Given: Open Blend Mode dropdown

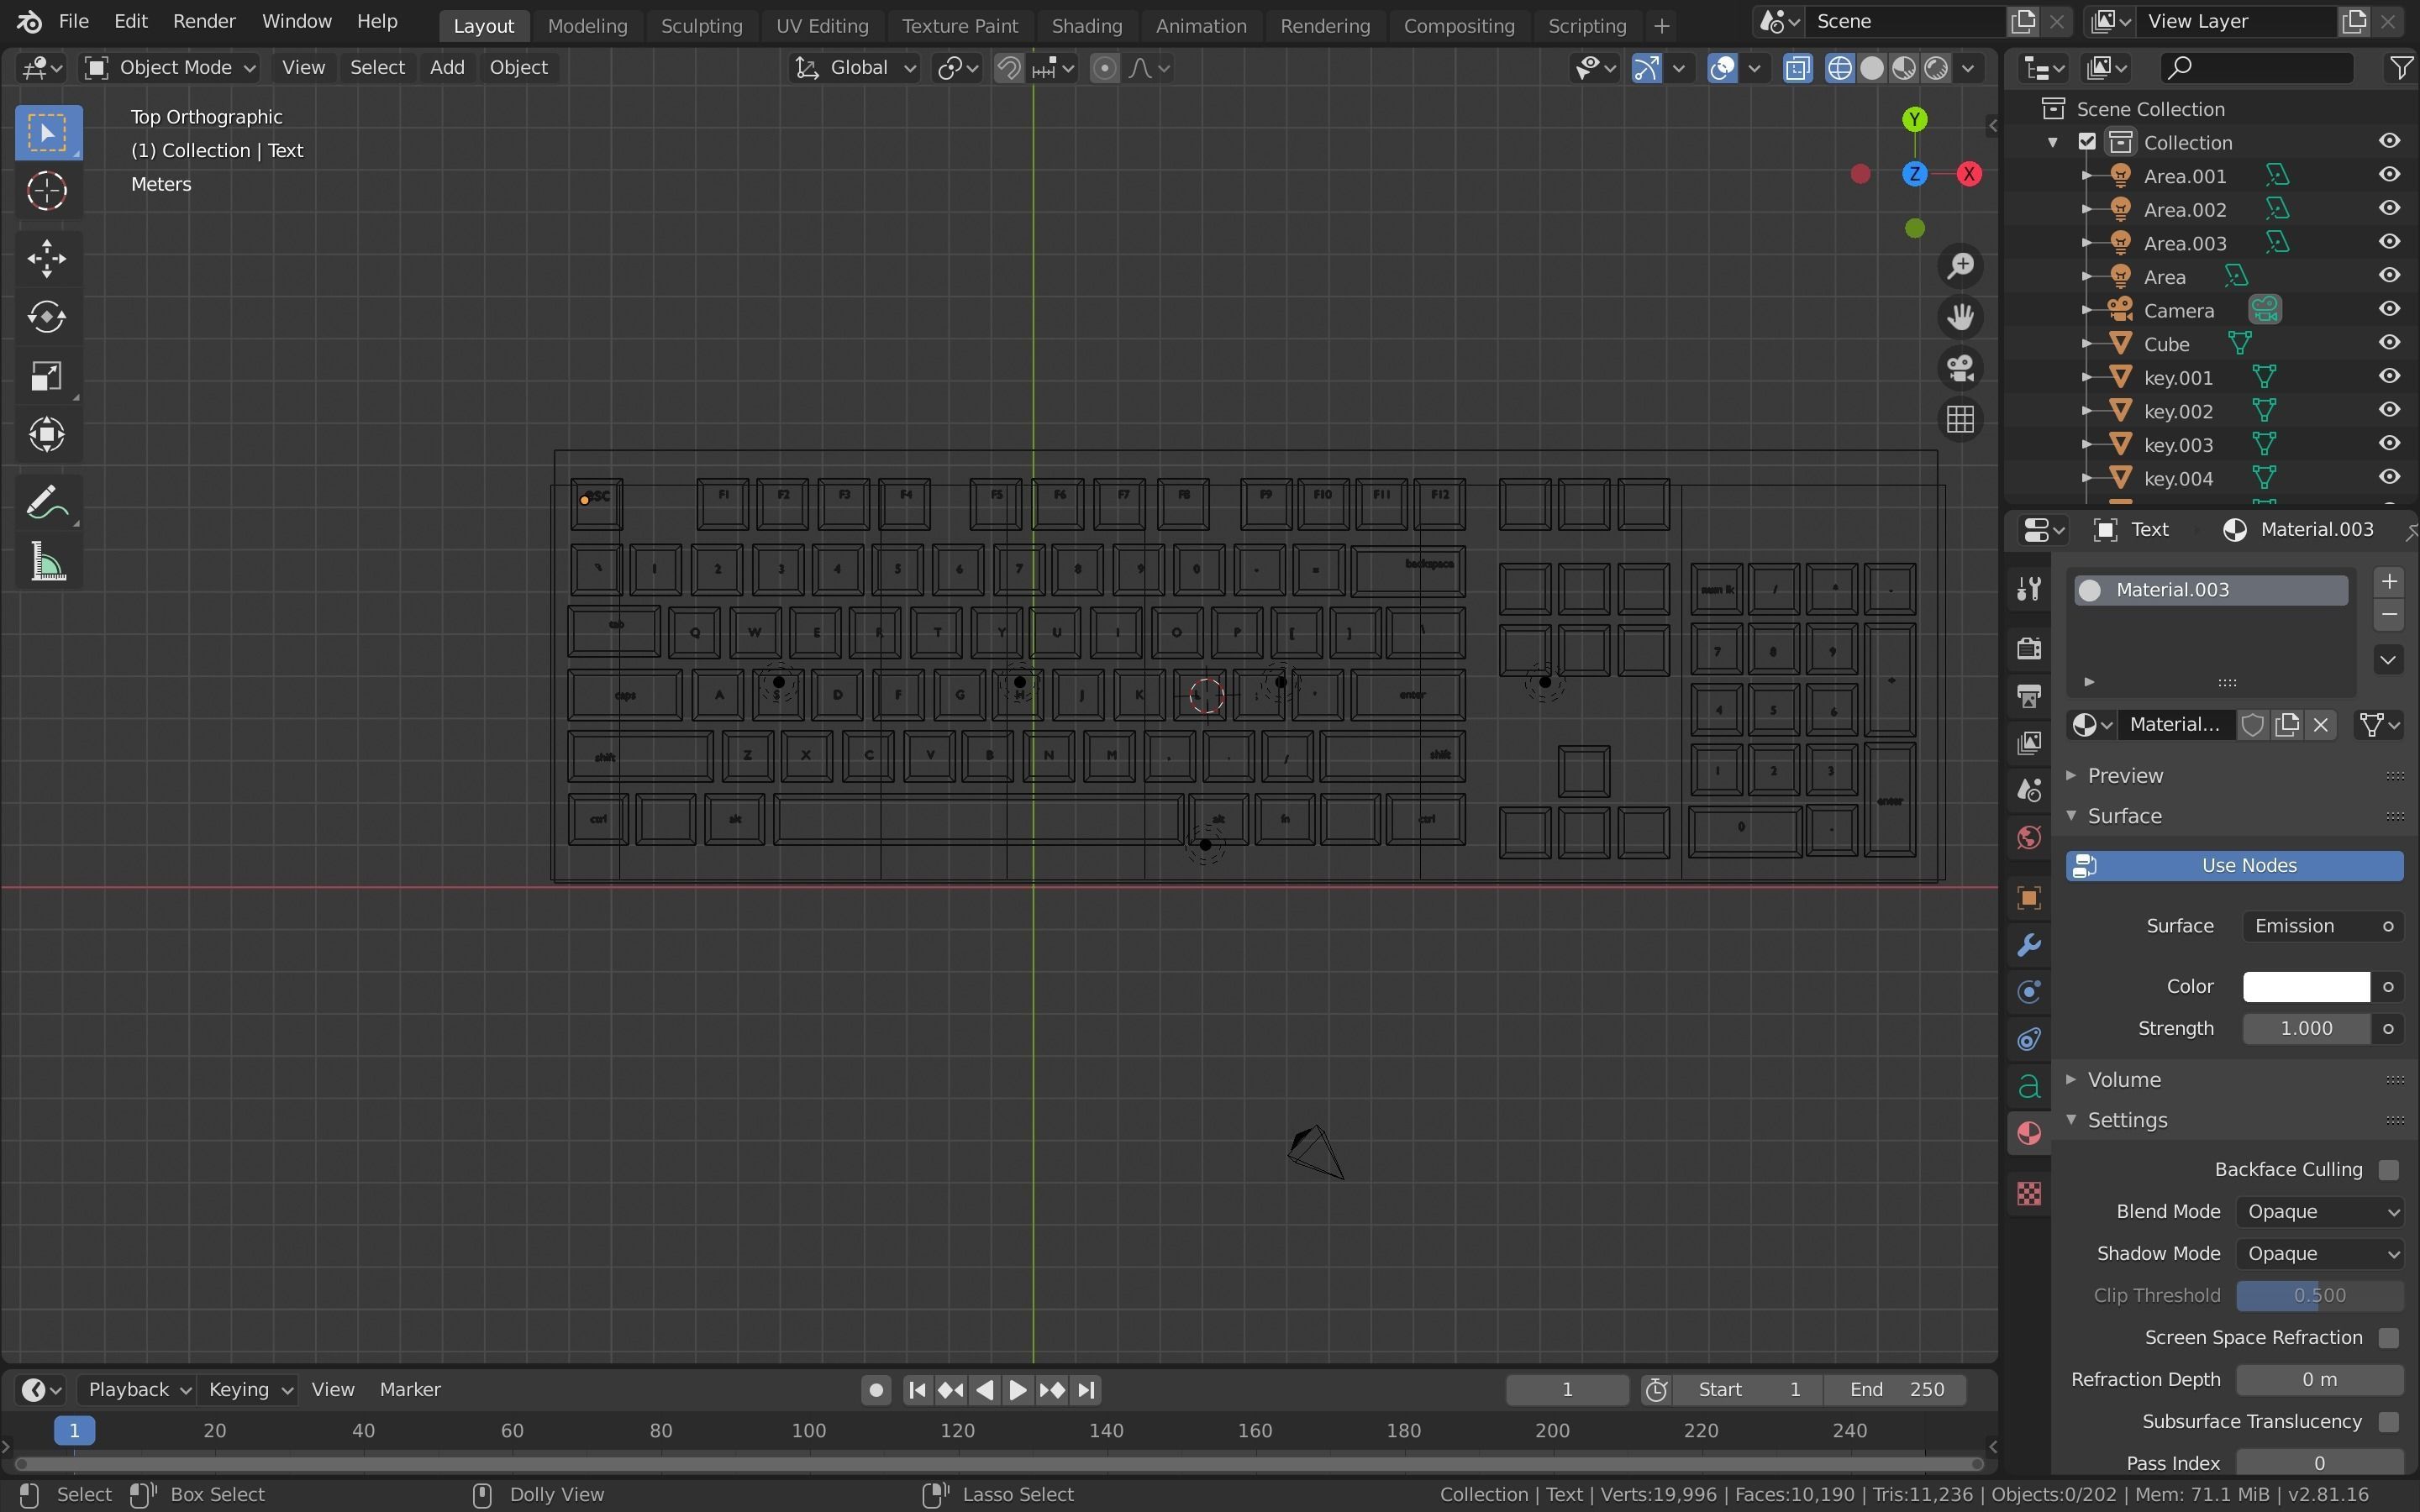Looking at the screenshot, I should [2319, 1211].
